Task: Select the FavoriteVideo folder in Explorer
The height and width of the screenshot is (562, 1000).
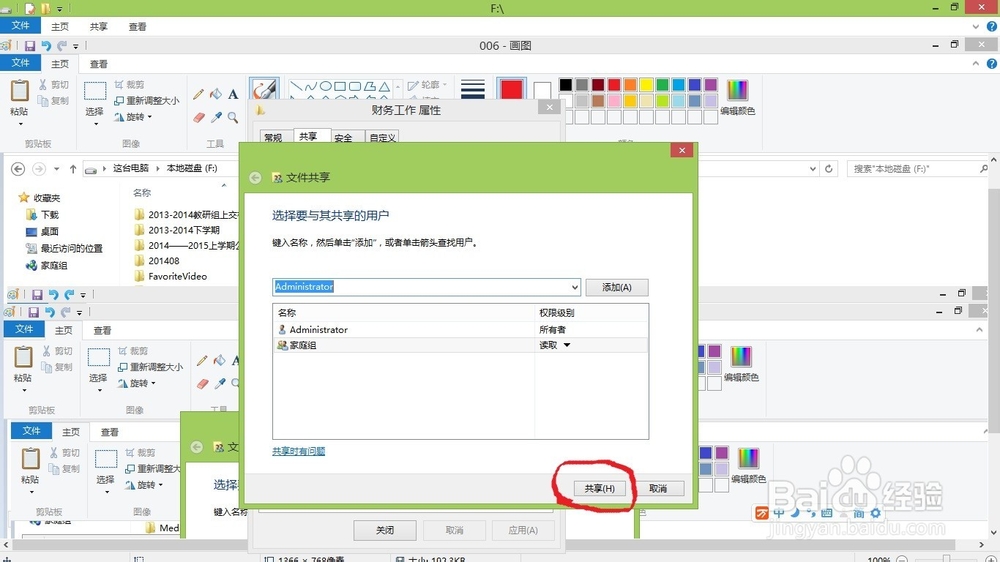Action: (x=171, y=276)
